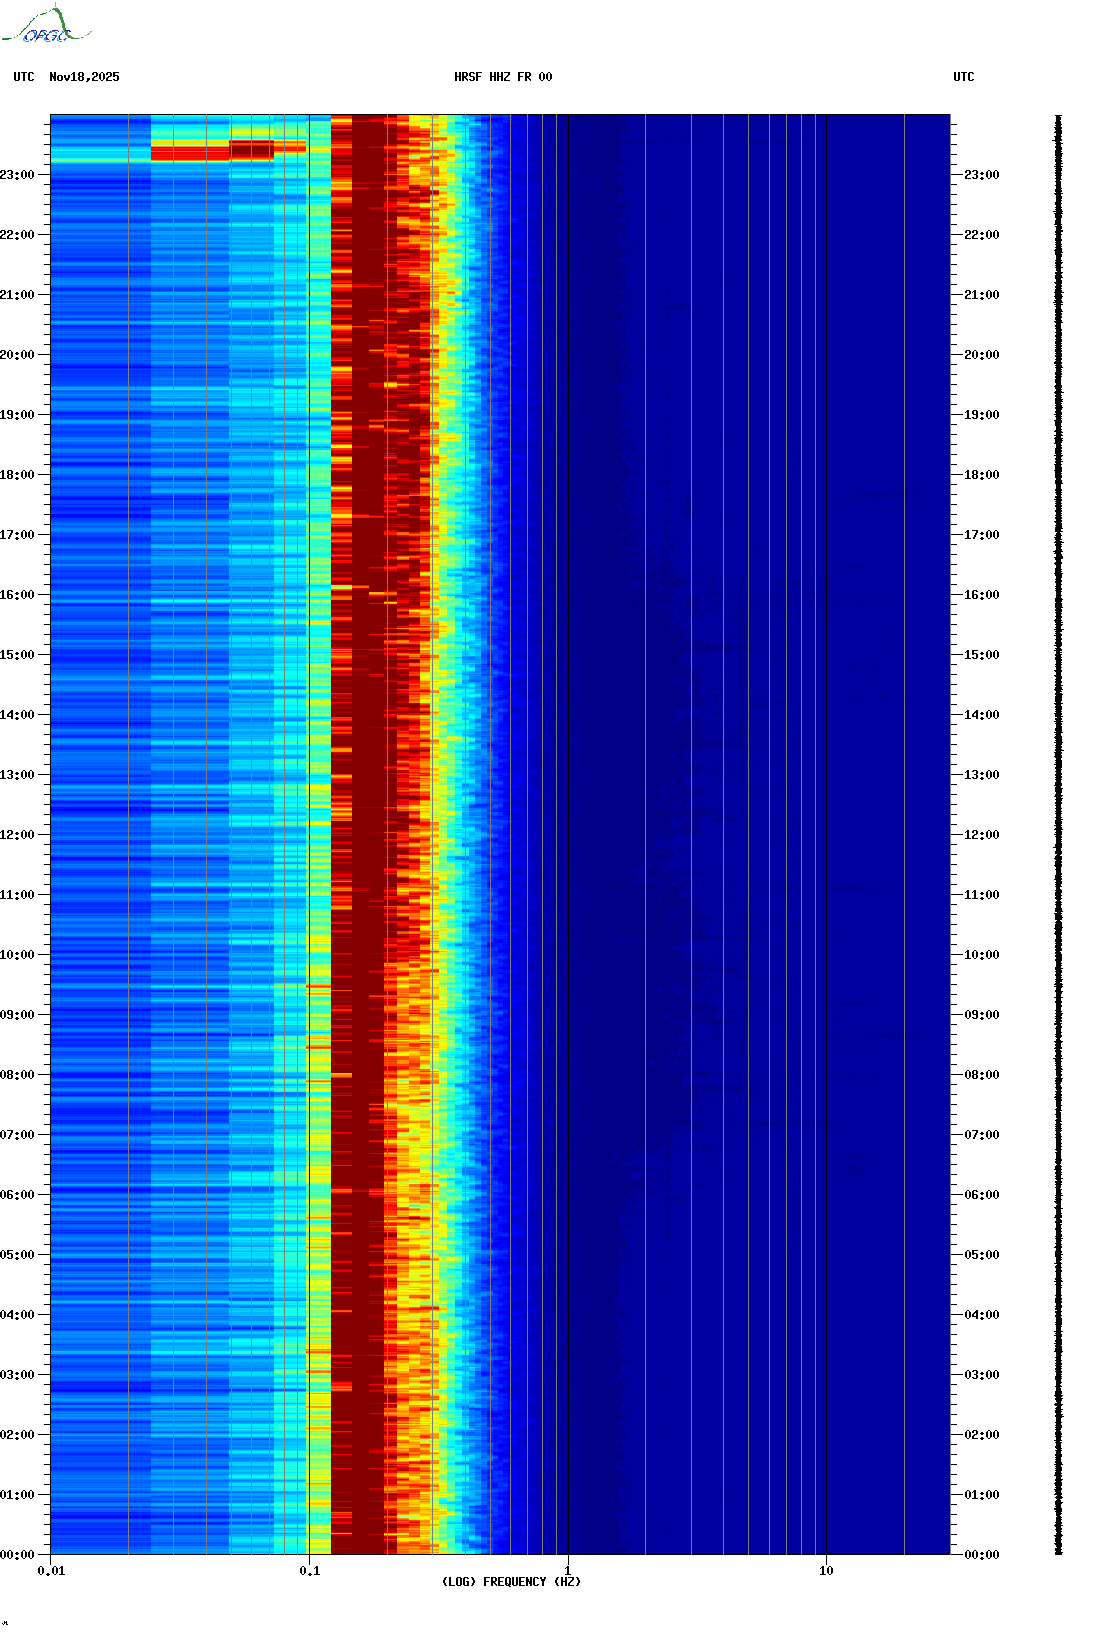Image resolution: width=1102 pixels, height=1634 pixels.
Task: Click the 23:00 tick label on left axis
Action: pyautogui.click(x=17, y=175)
